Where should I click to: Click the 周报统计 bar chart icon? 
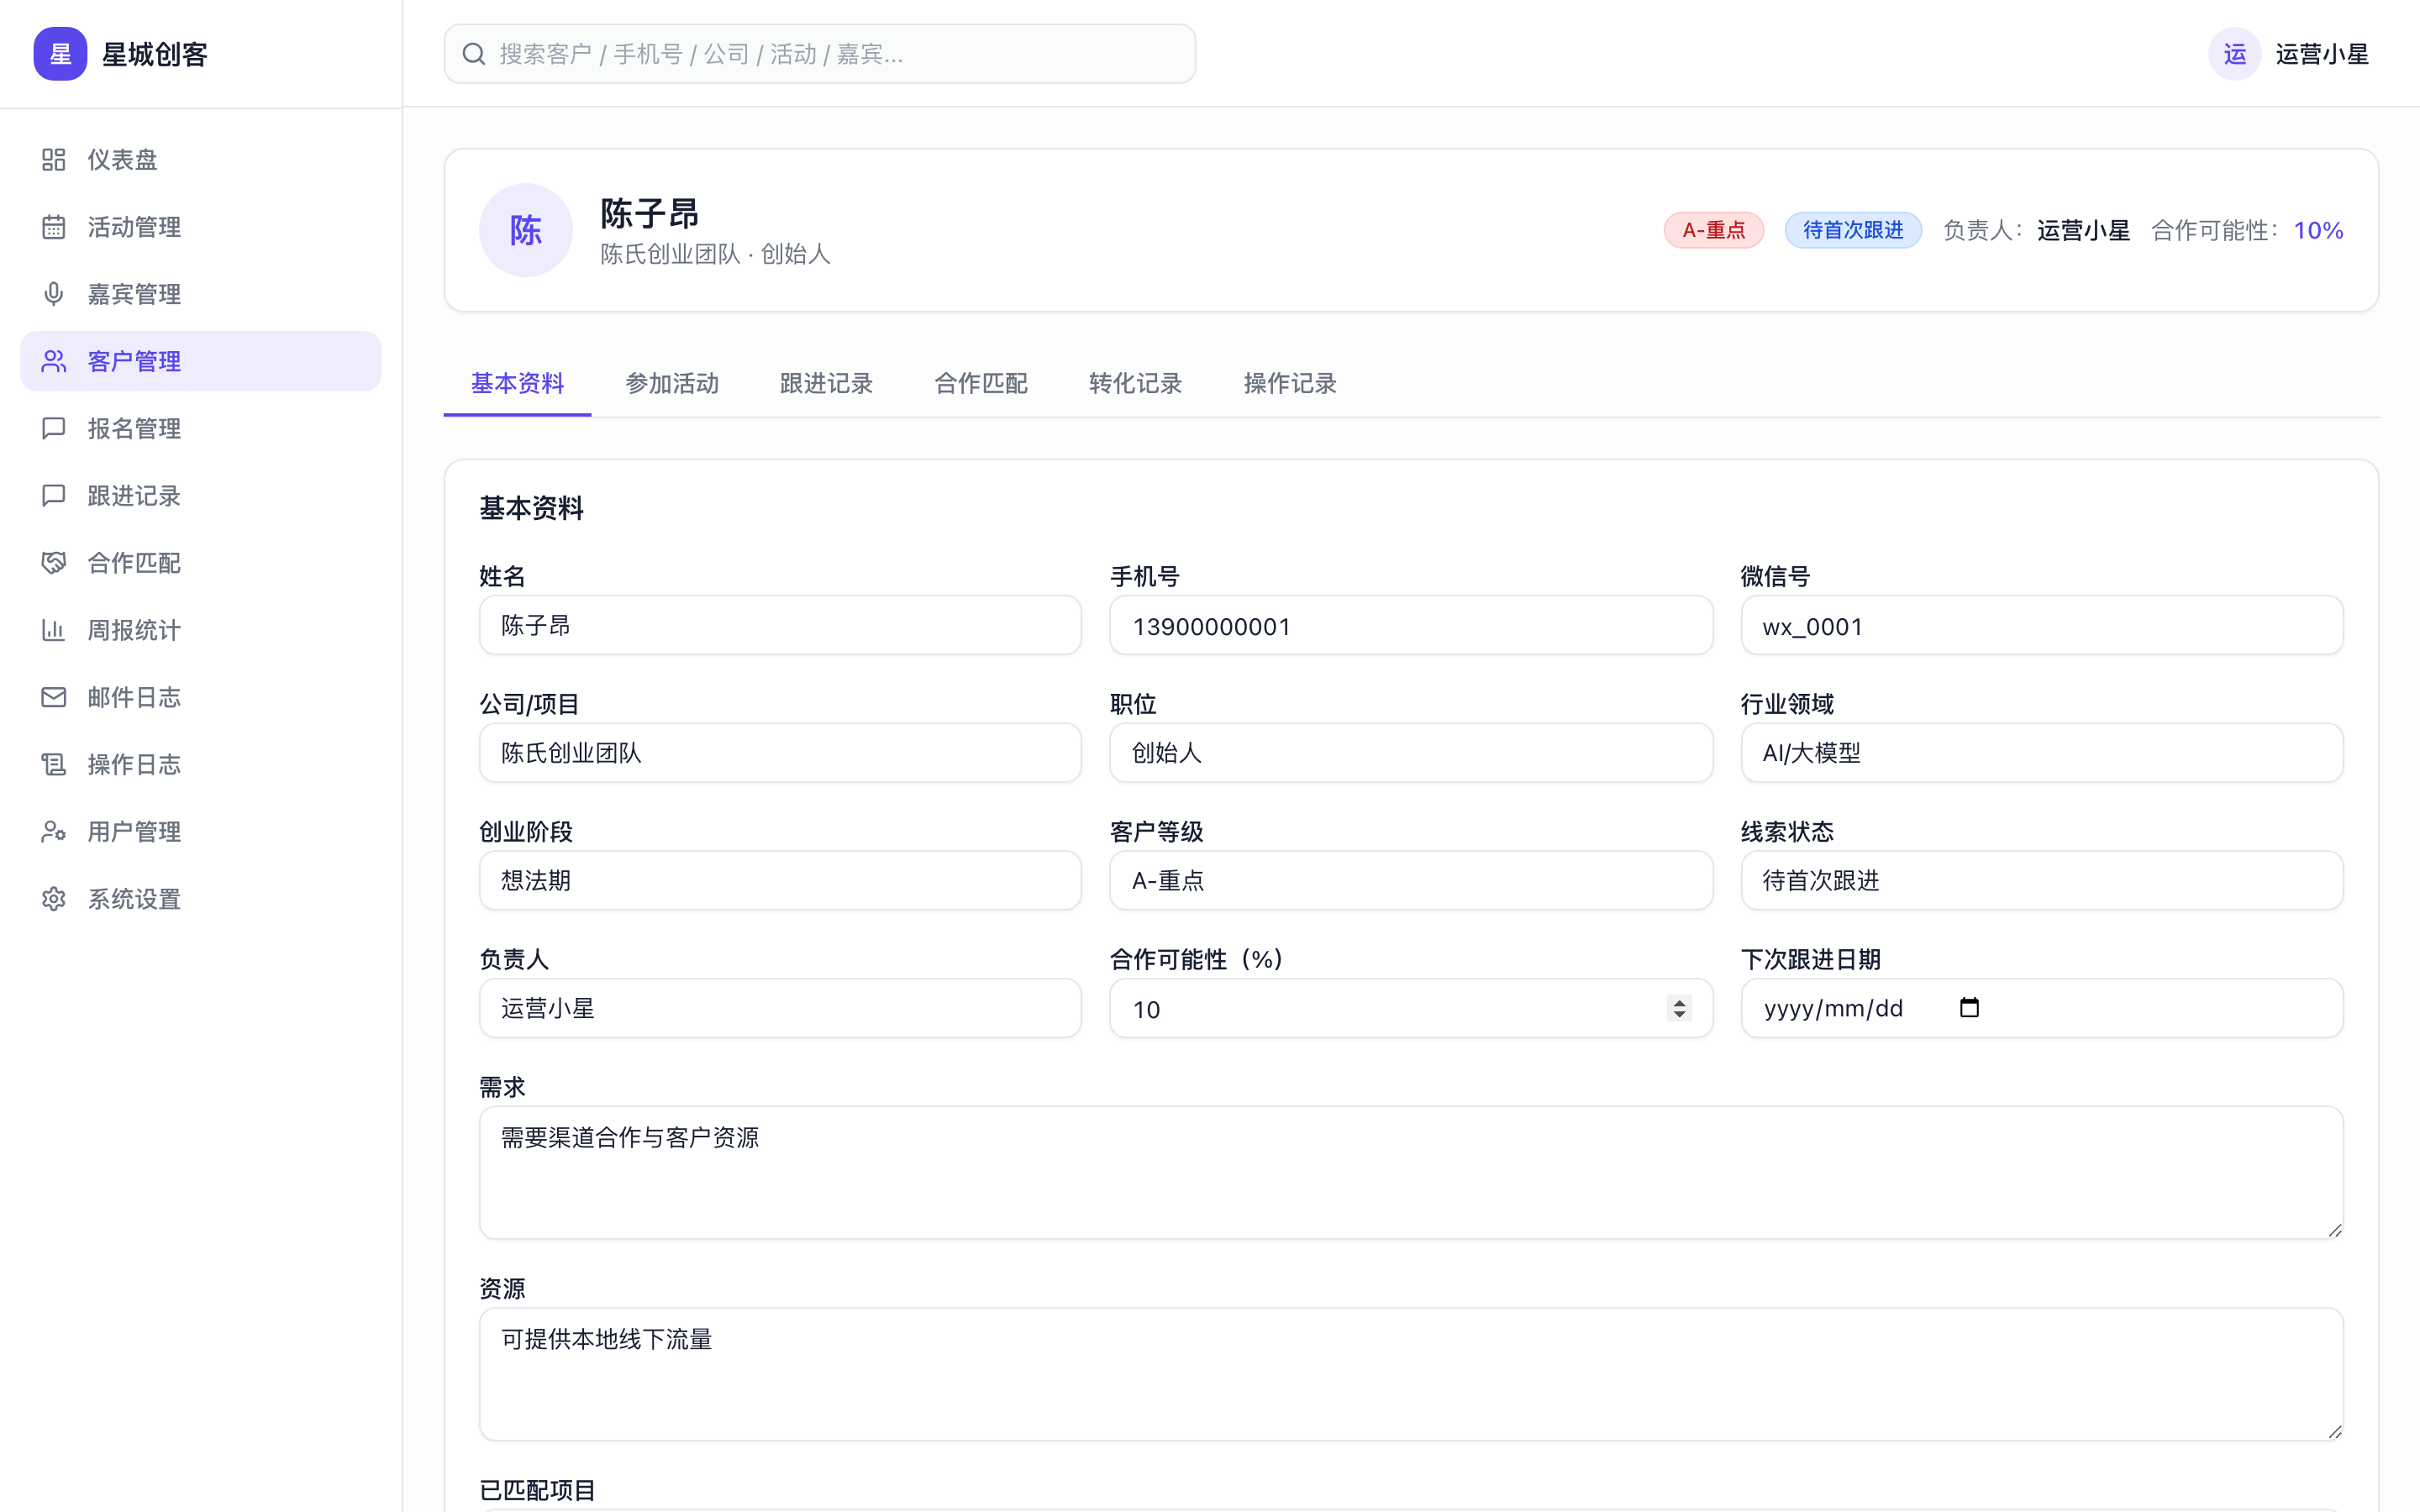(54, 630)
